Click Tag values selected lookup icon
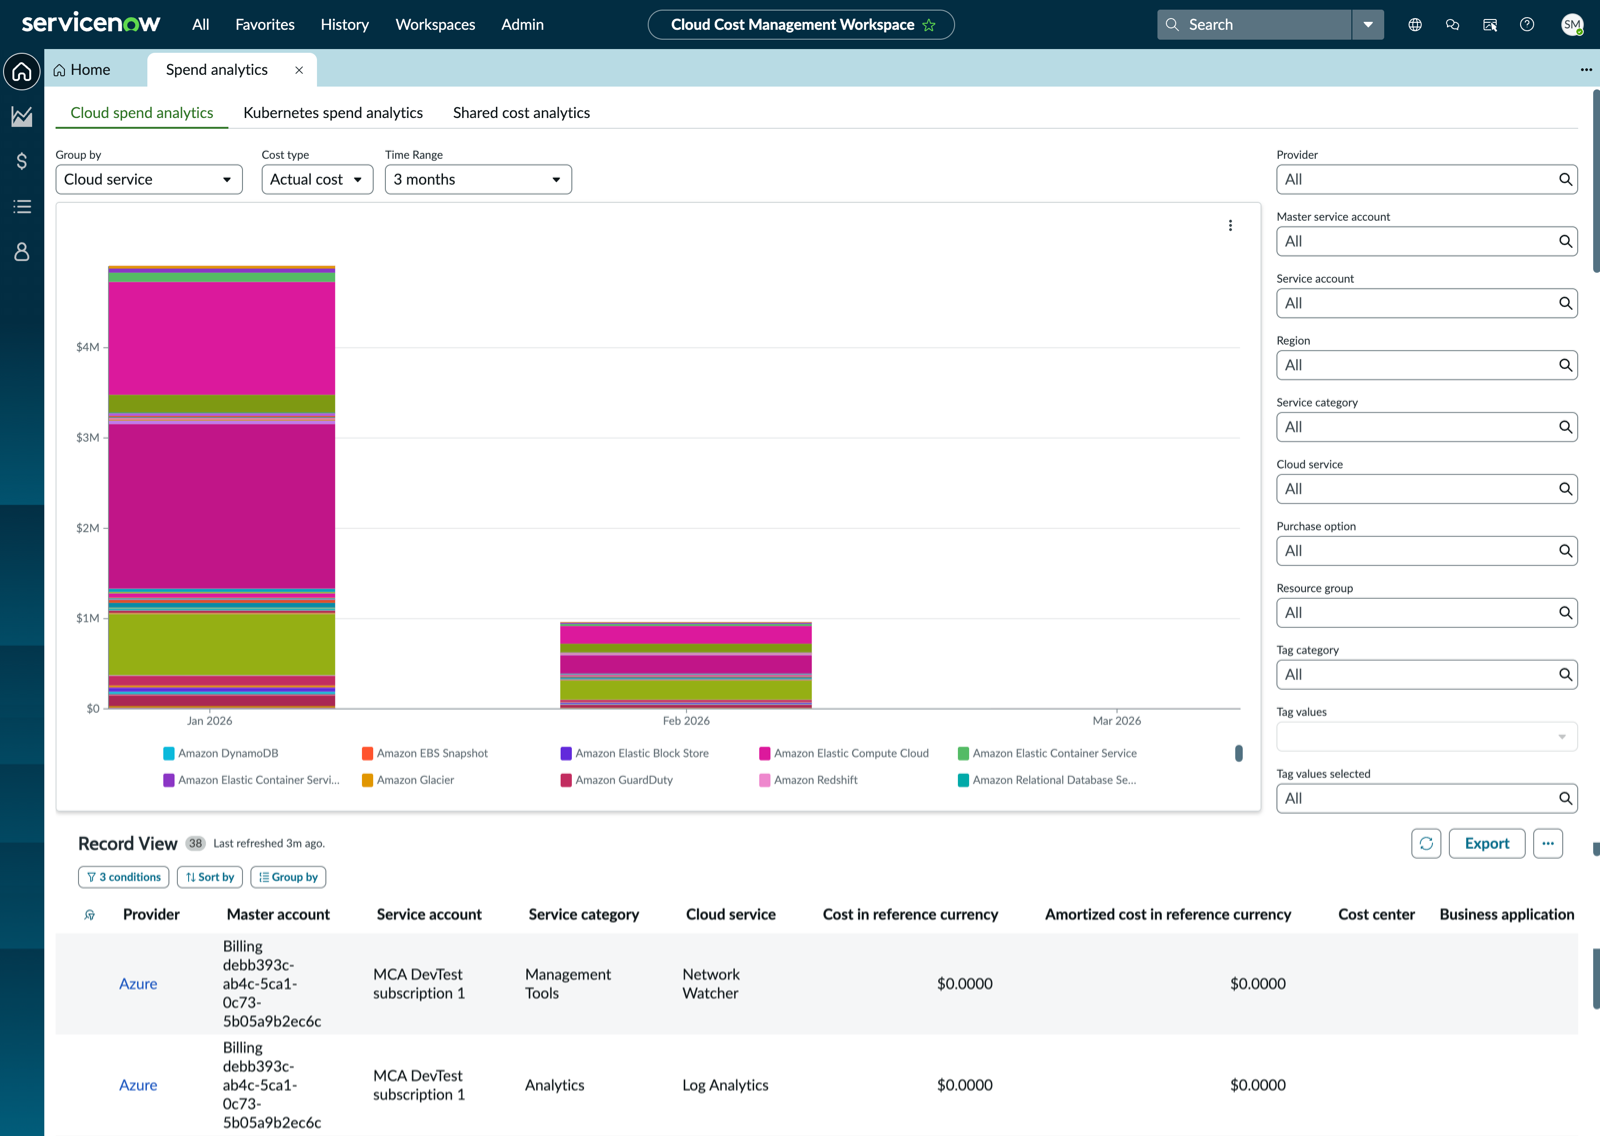 point(1565,798)
